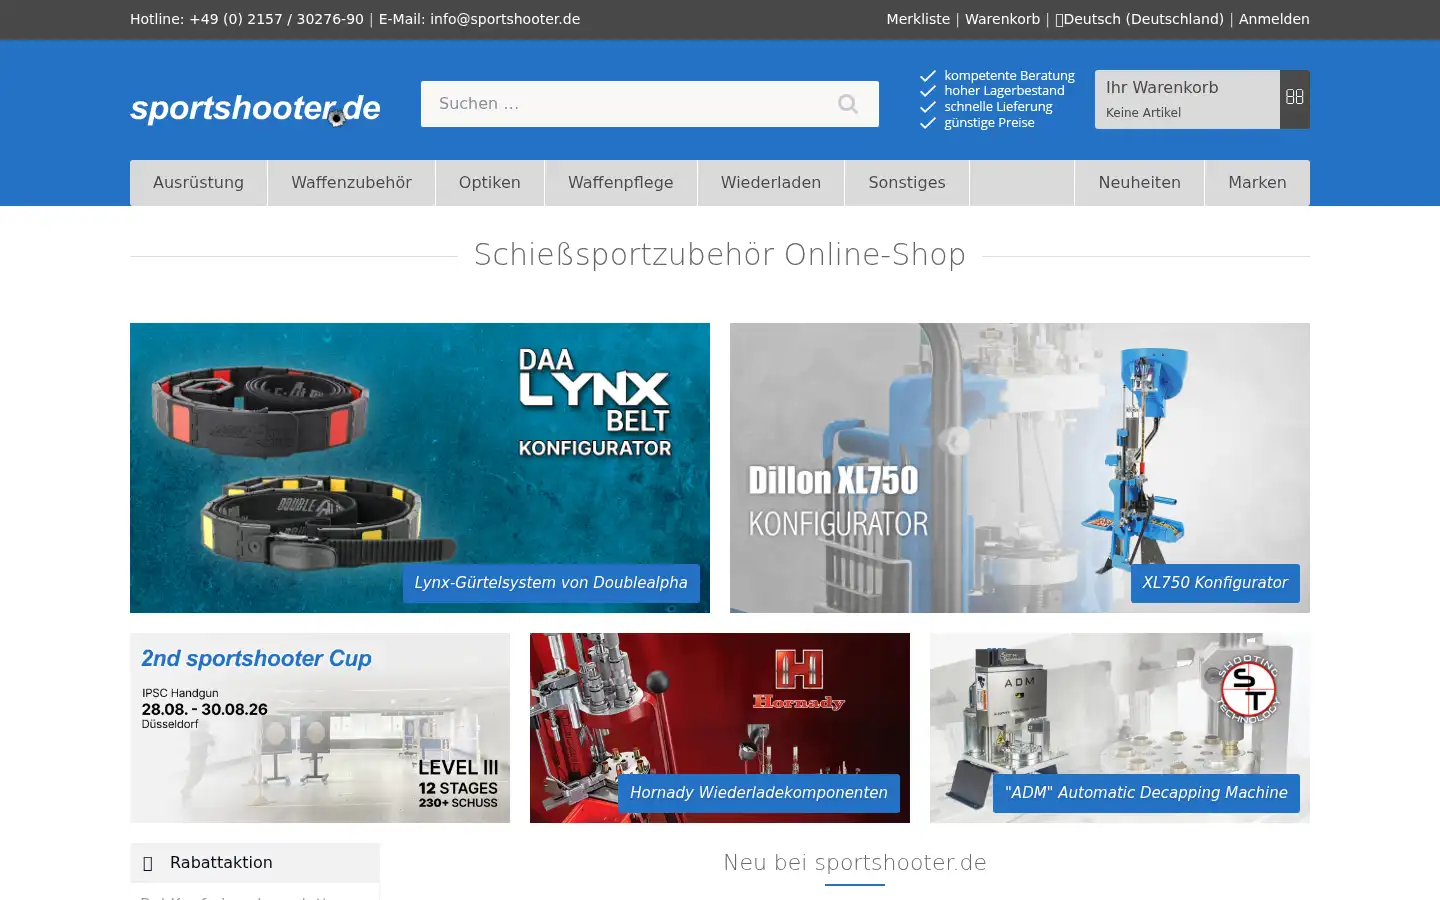Open the Deutsch (Deutschland) language selector
Screen dimensions: 1440x900
(x=1139, y=19)
